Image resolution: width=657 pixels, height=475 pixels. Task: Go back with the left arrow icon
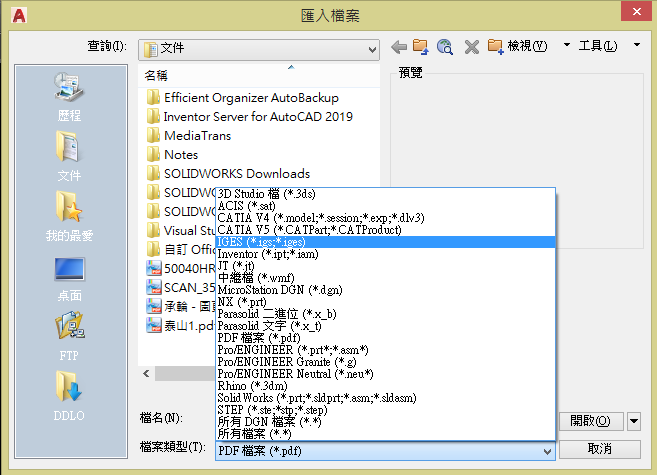(x=399, y=47)
